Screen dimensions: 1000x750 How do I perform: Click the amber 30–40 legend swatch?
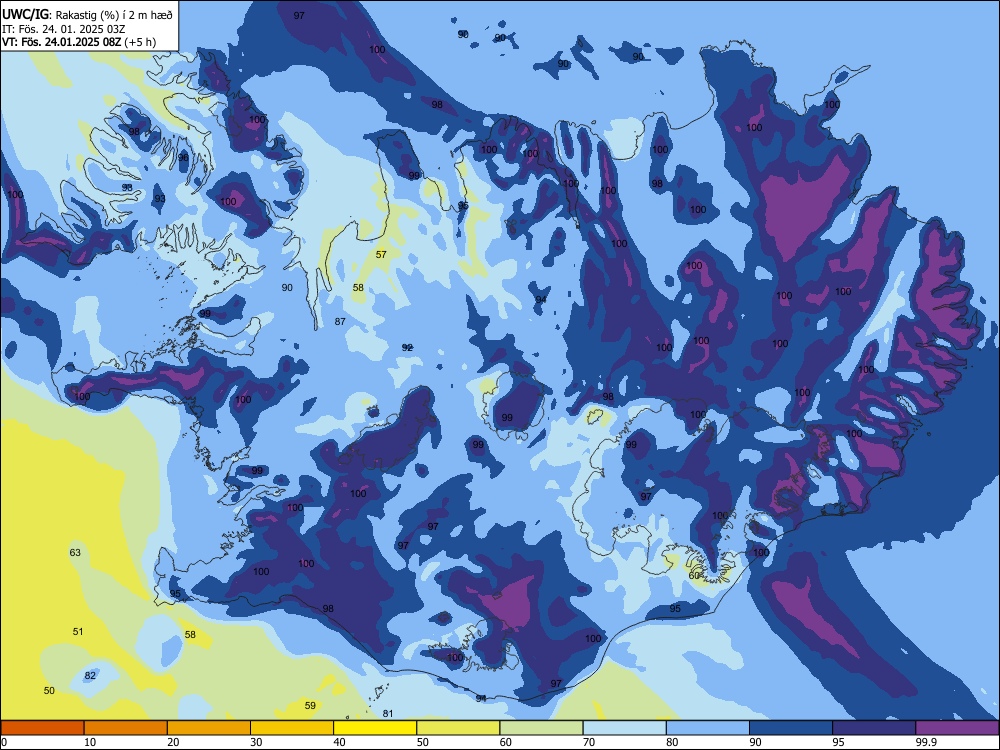(x=292, y=728)
